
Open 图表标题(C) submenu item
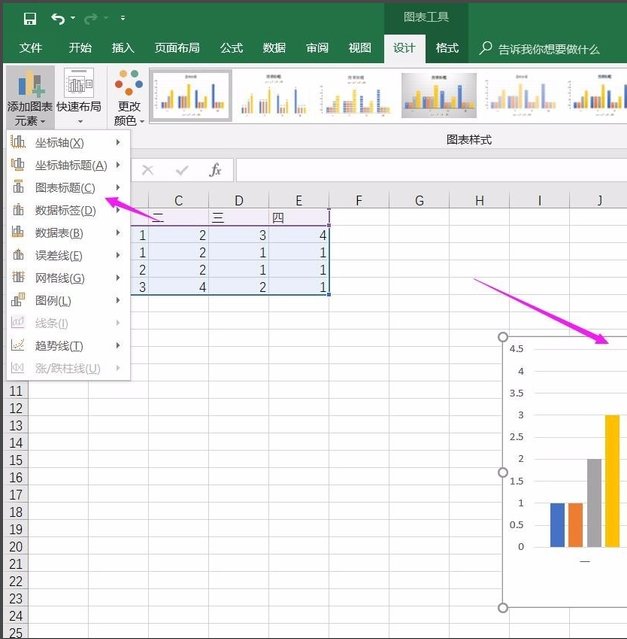(x=68, y=187)
